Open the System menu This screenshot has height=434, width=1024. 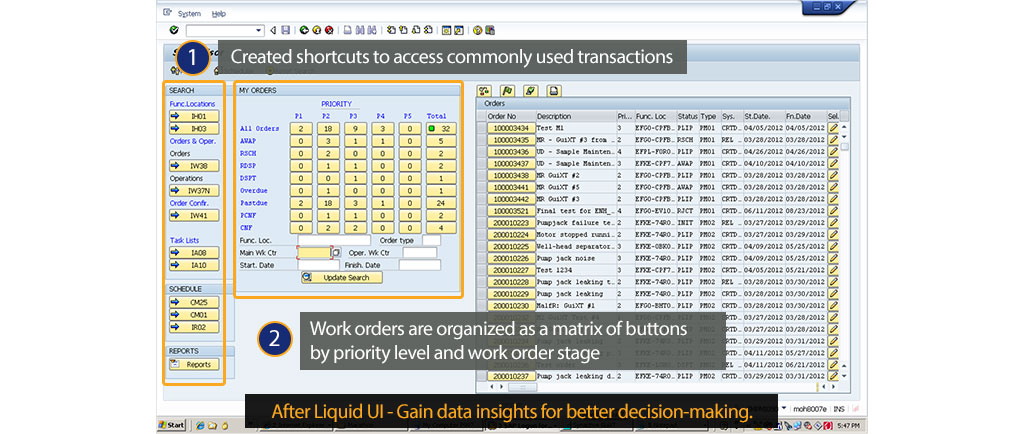(188, 14)
